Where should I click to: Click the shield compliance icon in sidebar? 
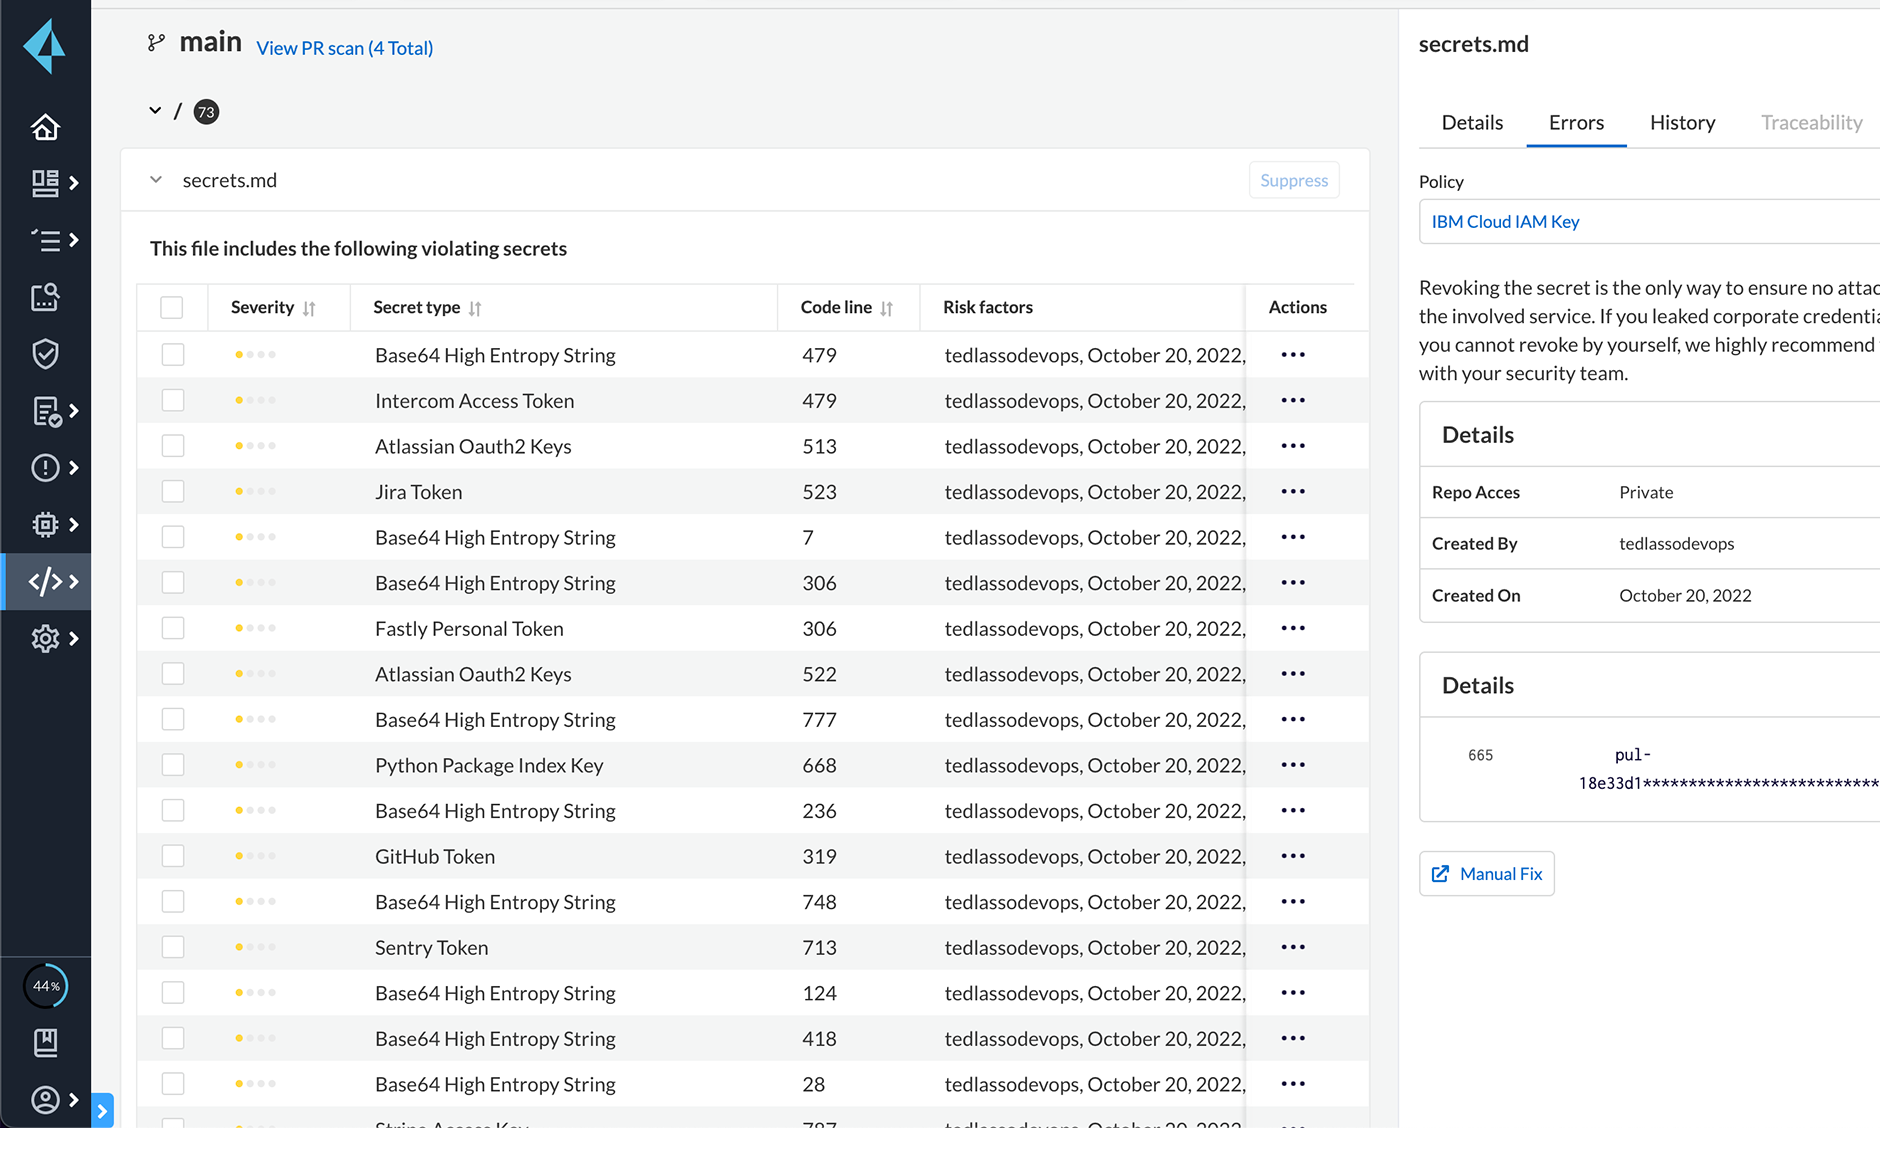[45, 354]
